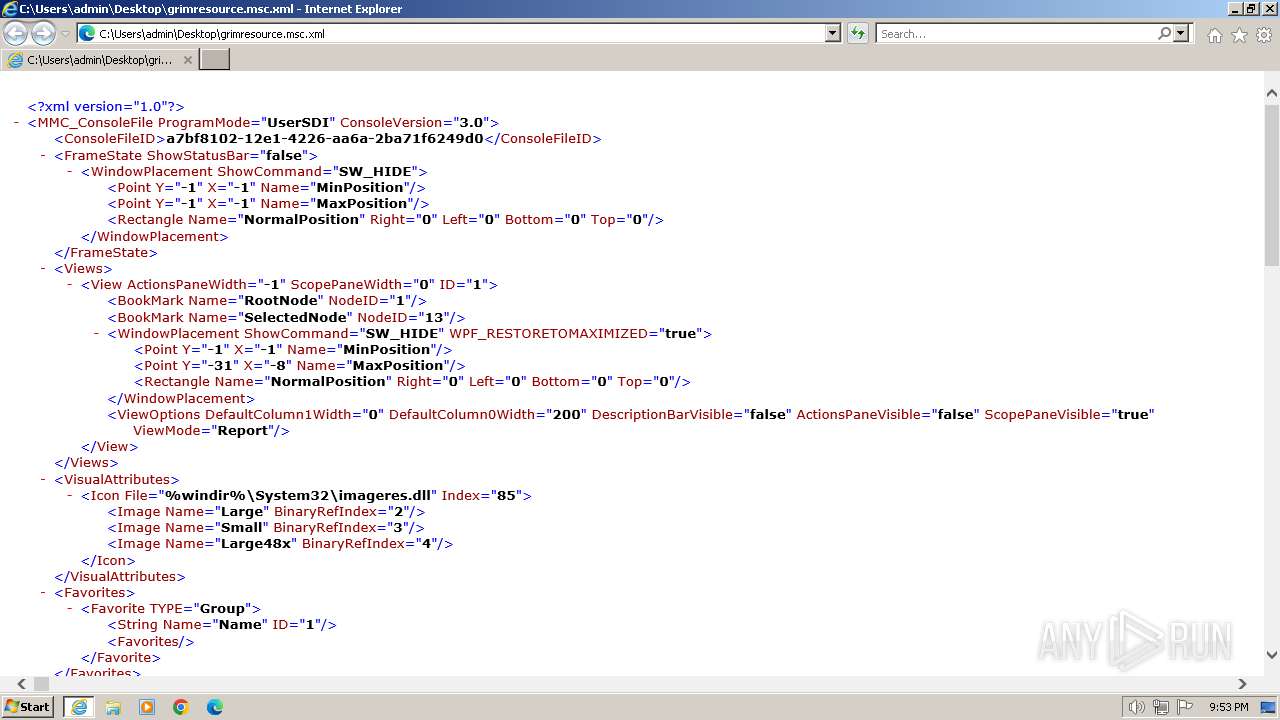Click the network tray icon
Image resolution: width=1280 pixels, height=720 pixels.
point(1161,707)
